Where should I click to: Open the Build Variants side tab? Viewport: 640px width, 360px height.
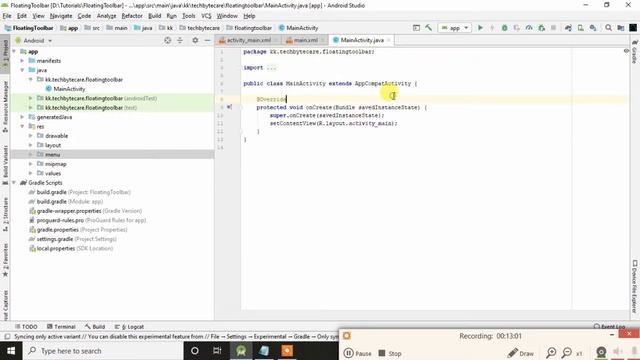tap(5, 165)
